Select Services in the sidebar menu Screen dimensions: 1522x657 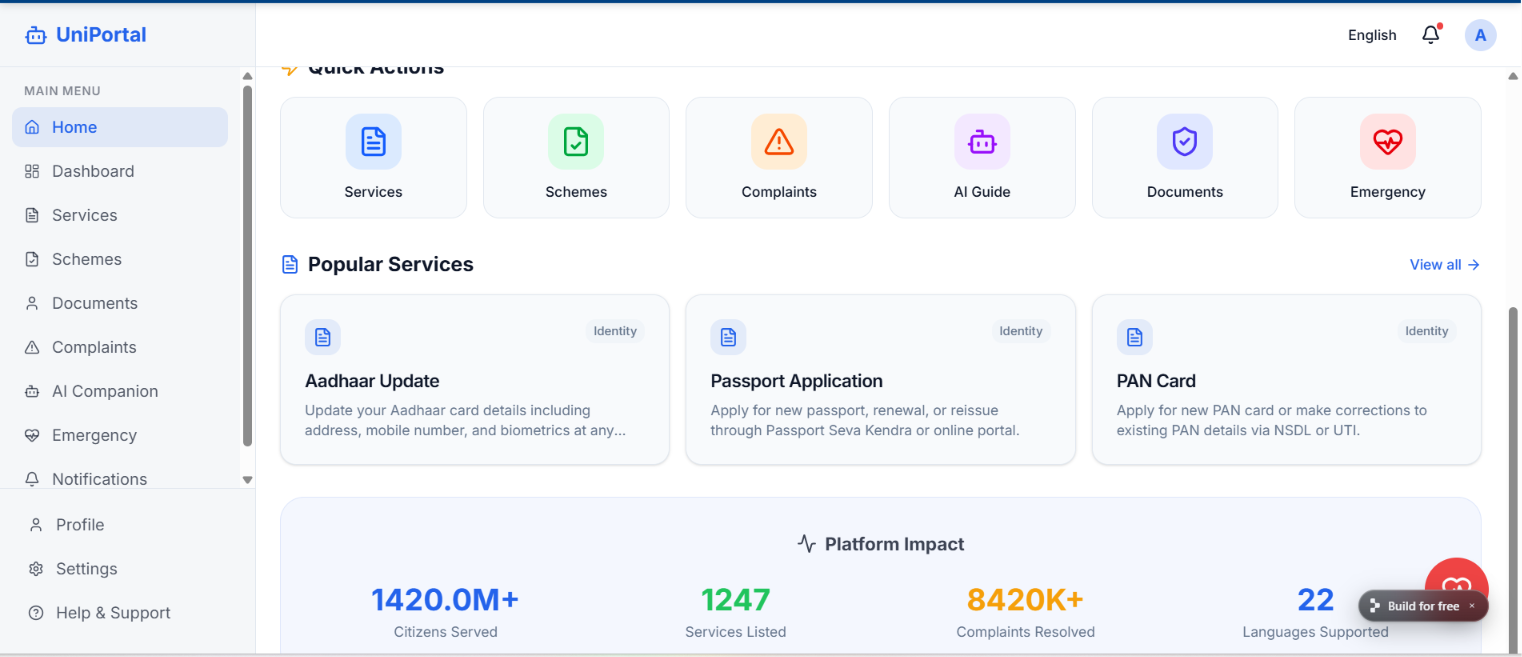(120, 215)
